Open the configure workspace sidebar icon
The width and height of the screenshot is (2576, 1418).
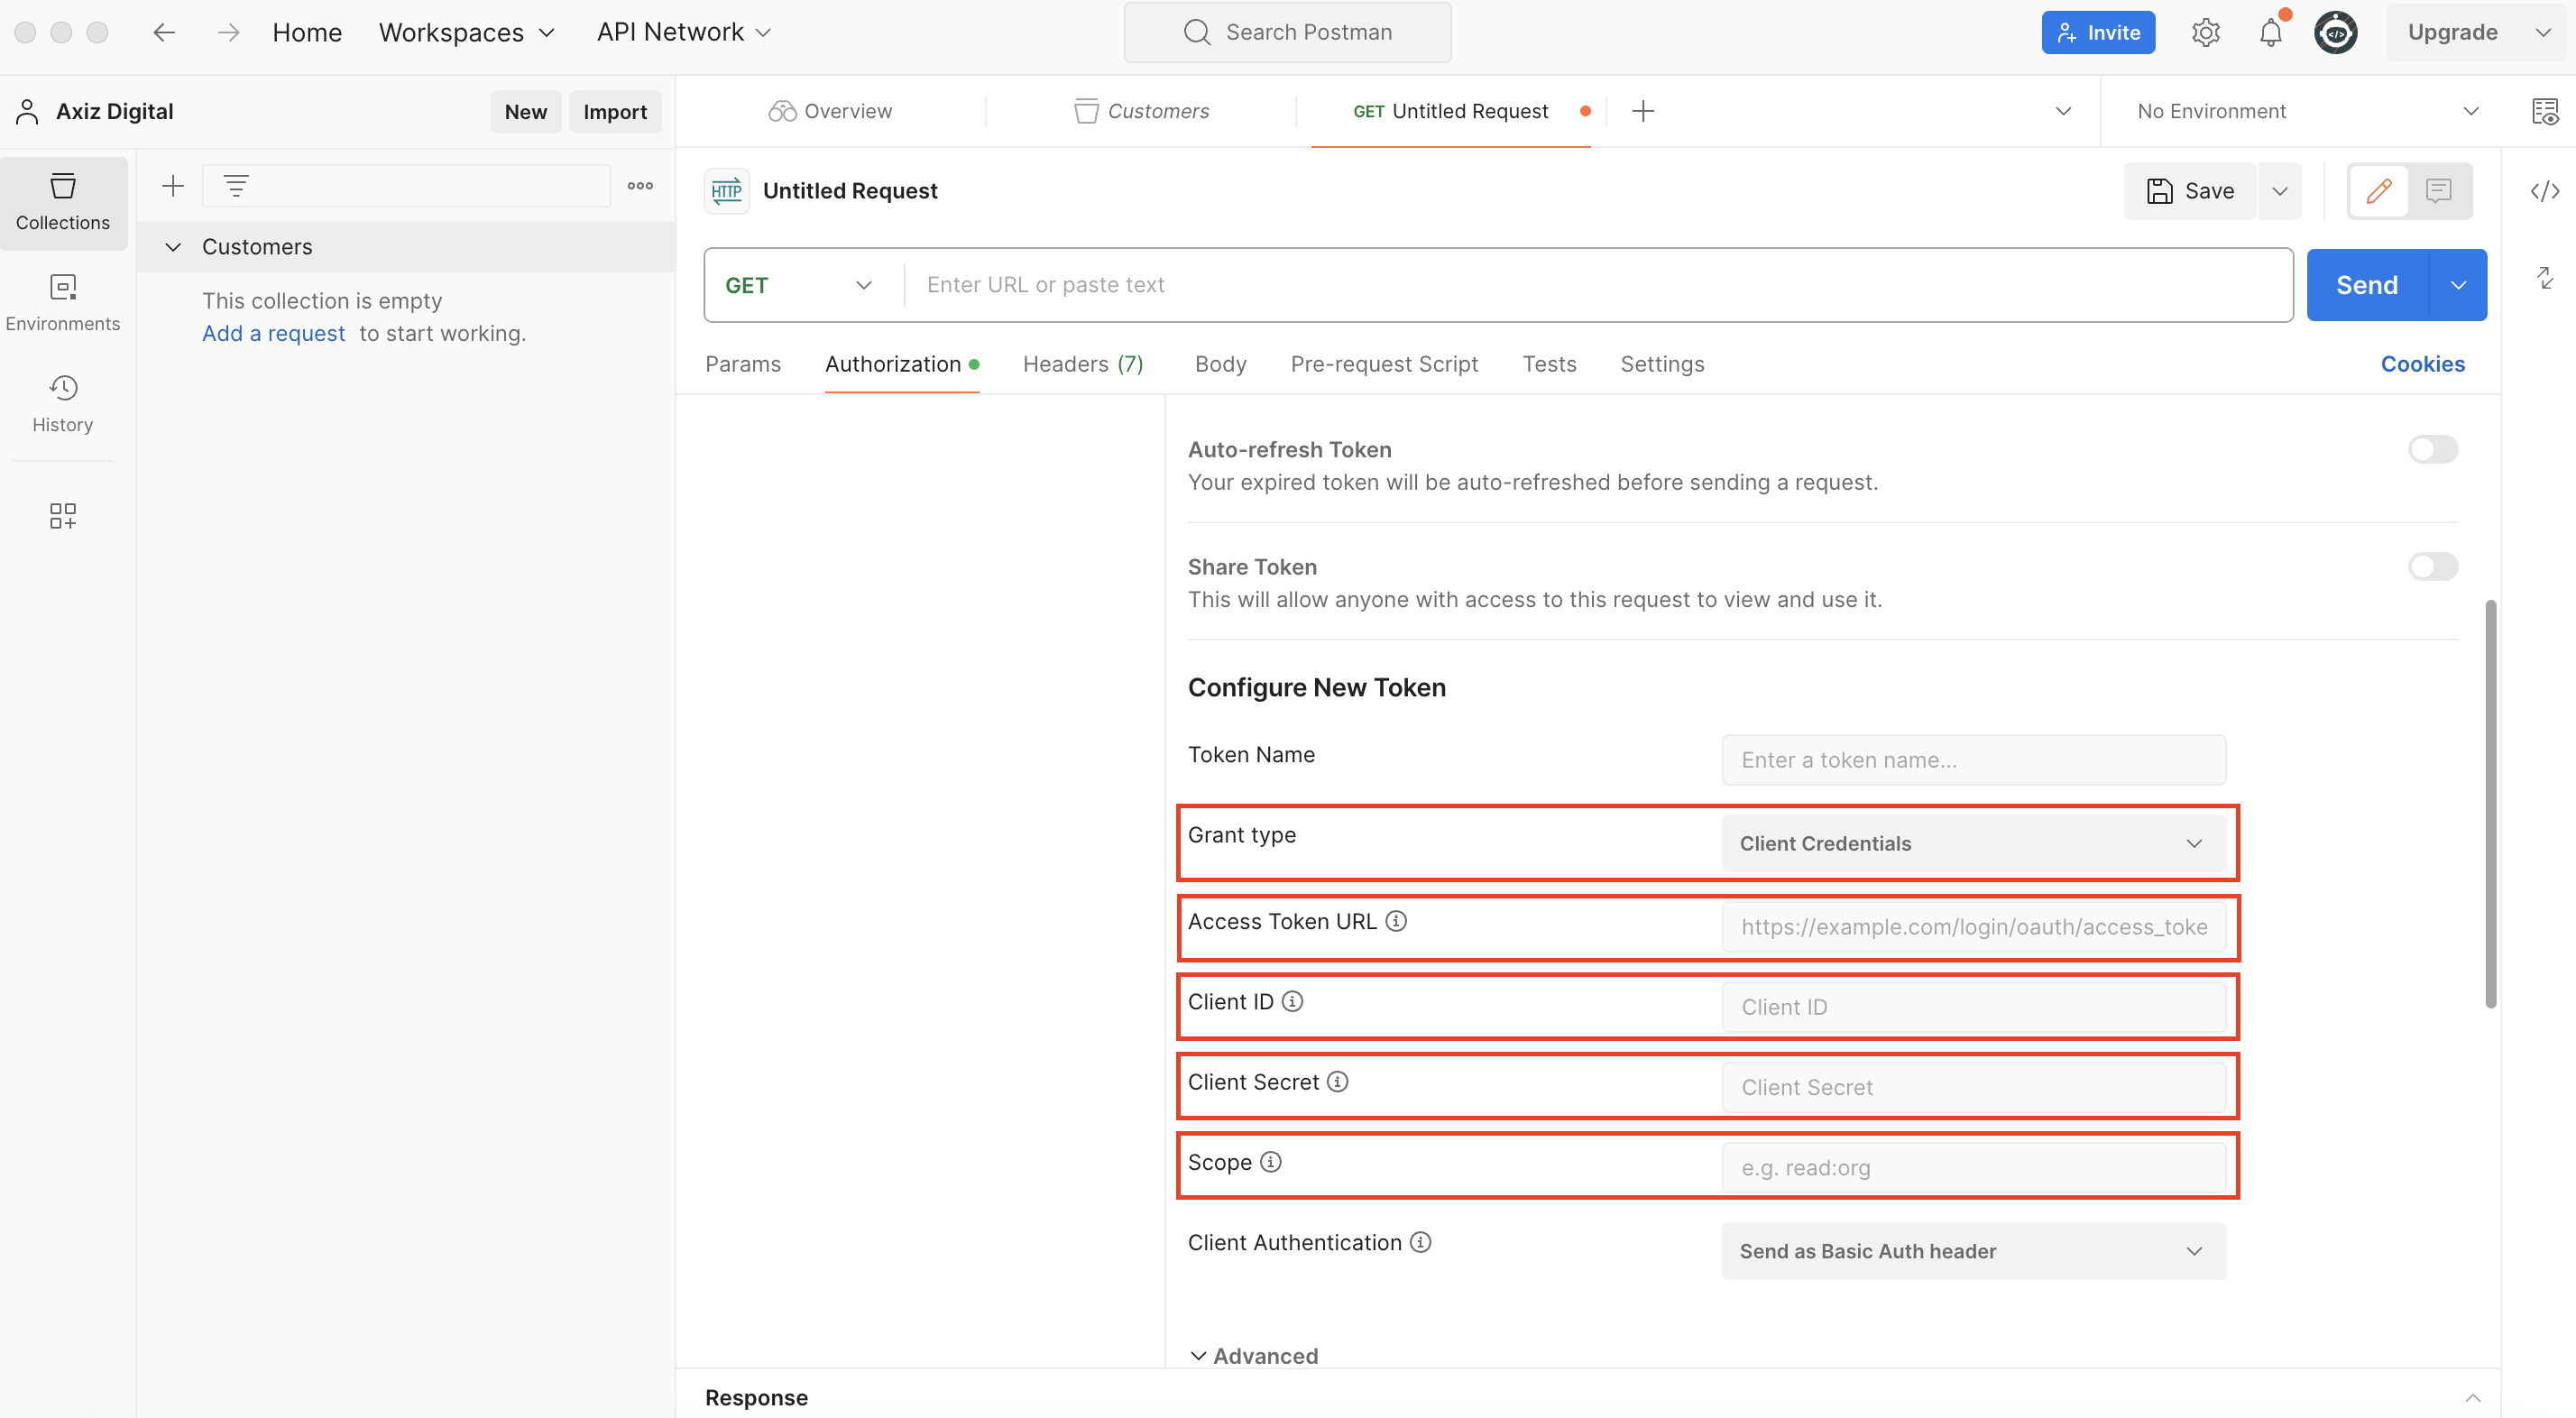[x=63, y=515]
